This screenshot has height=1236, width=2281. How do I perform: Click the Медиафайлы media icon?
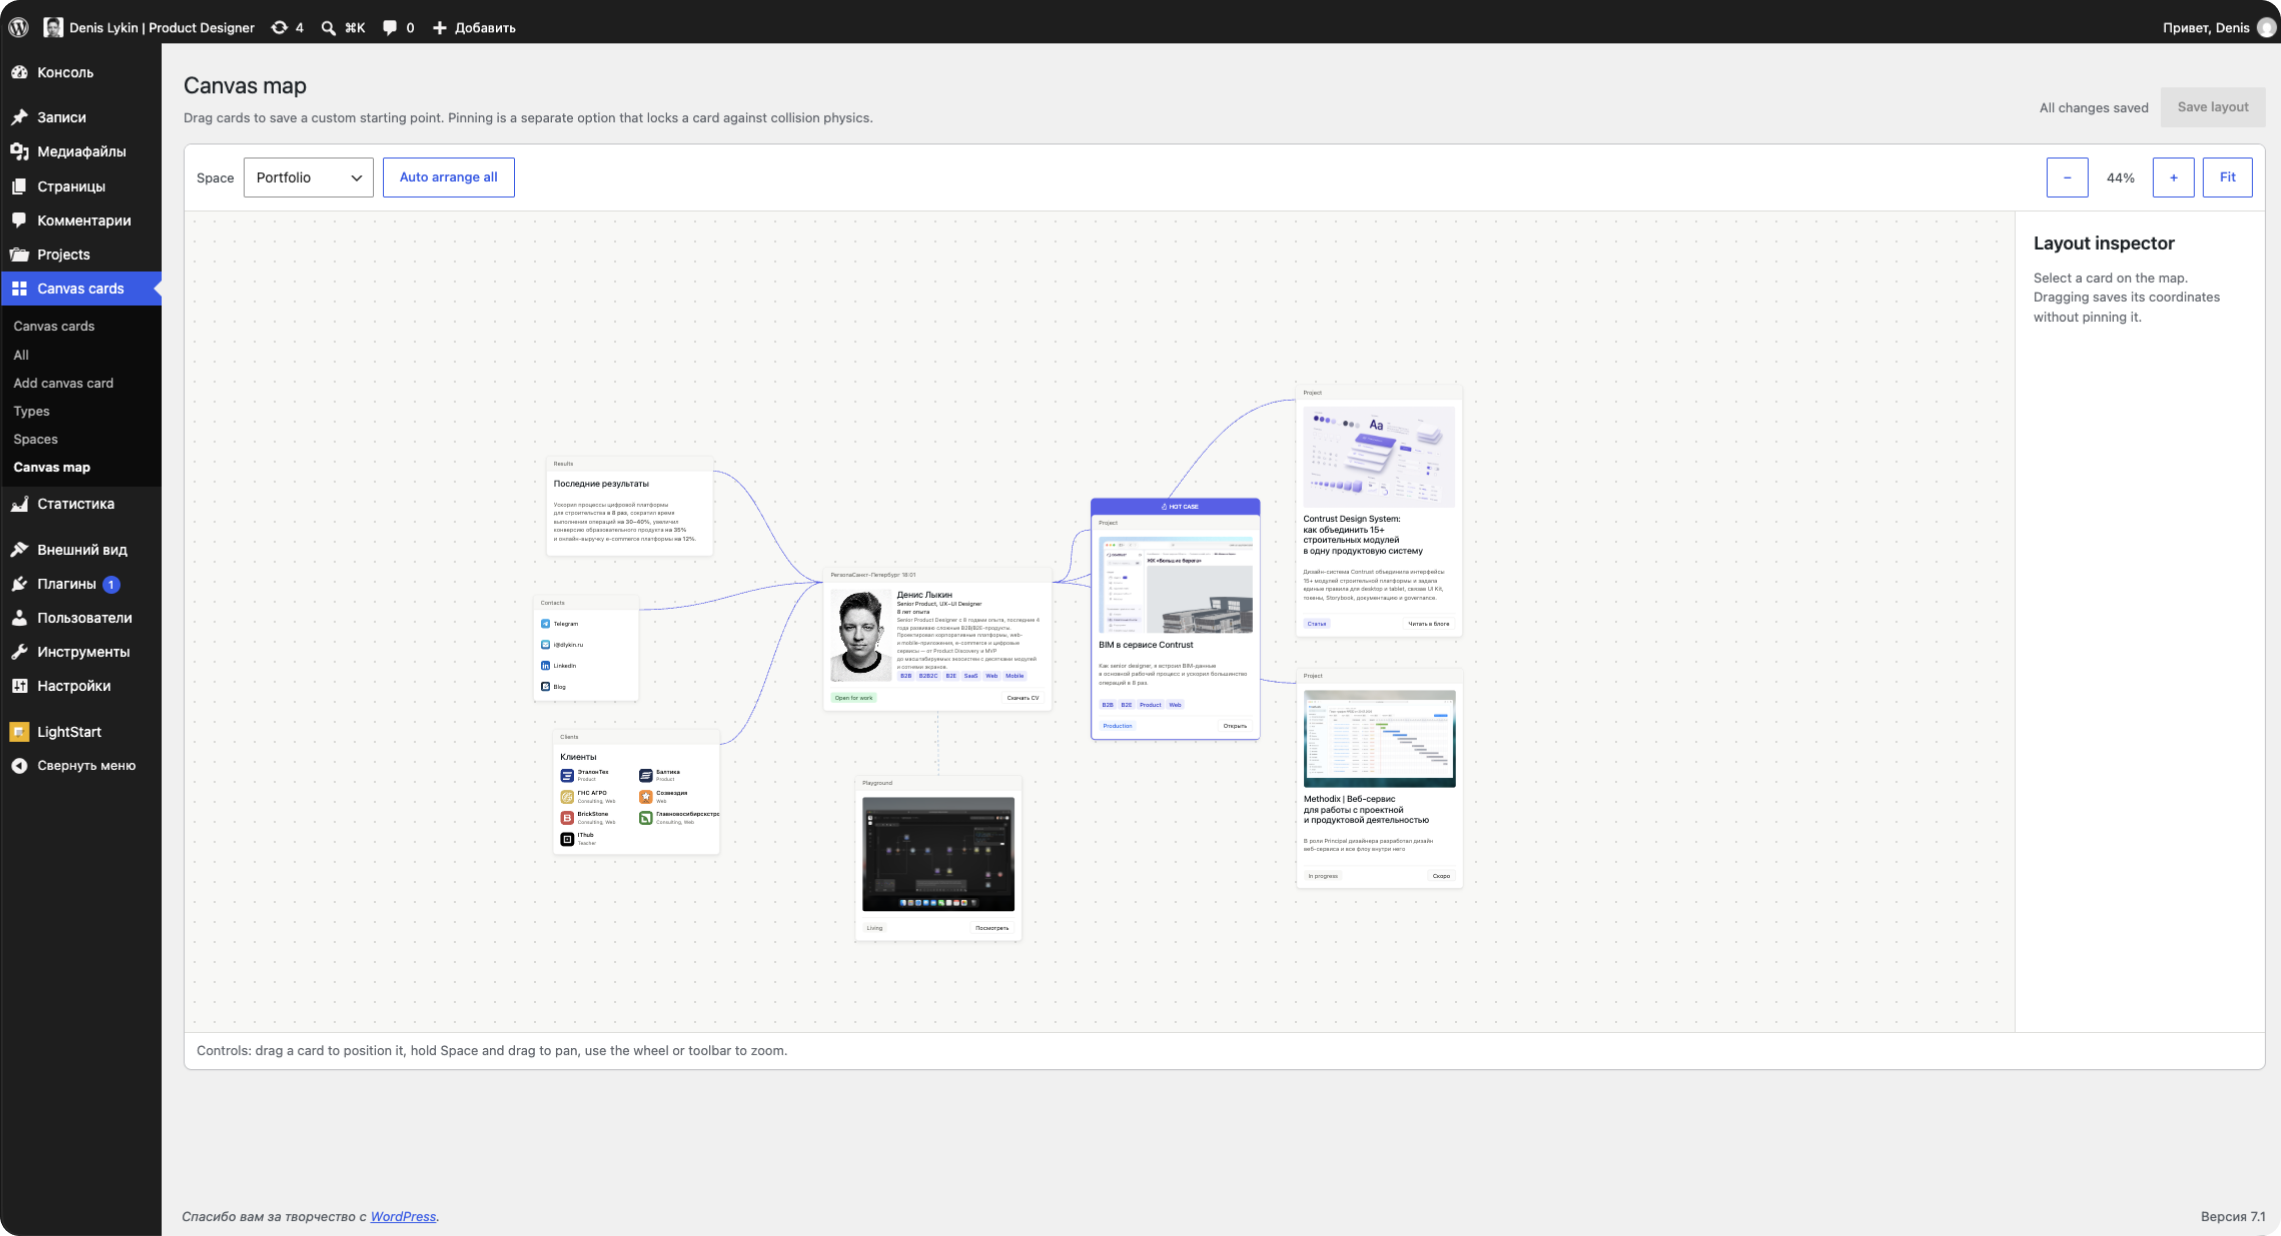(19, 151)
